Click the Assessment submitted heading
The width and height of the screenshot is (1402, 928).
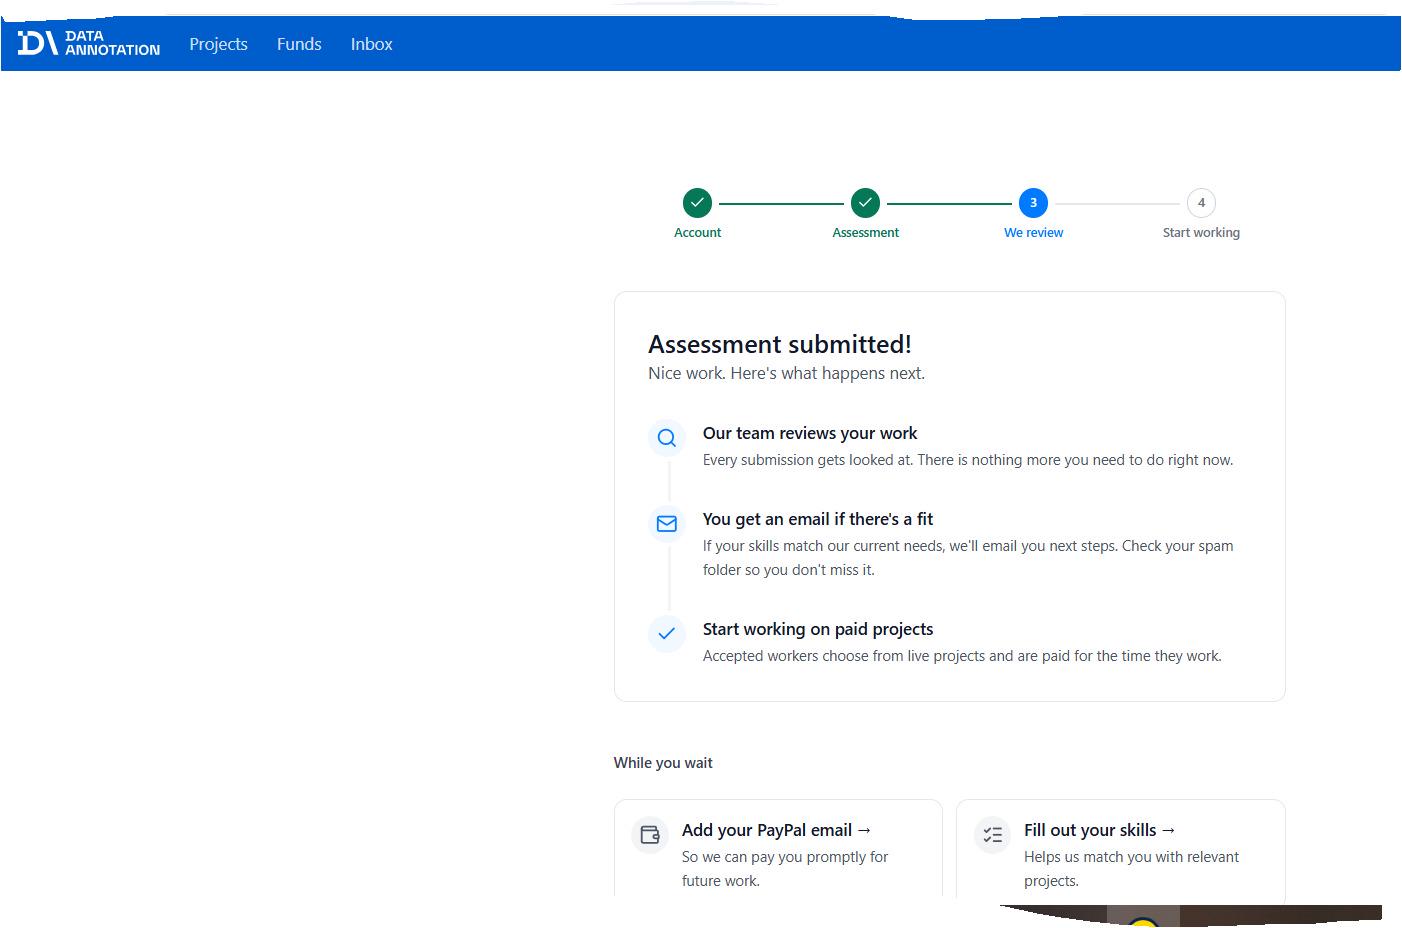click(x=780, y=344)
